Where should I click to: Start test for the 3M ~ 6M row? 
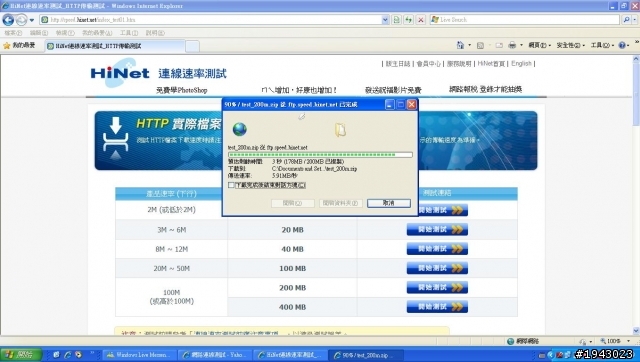coord(437,229)
